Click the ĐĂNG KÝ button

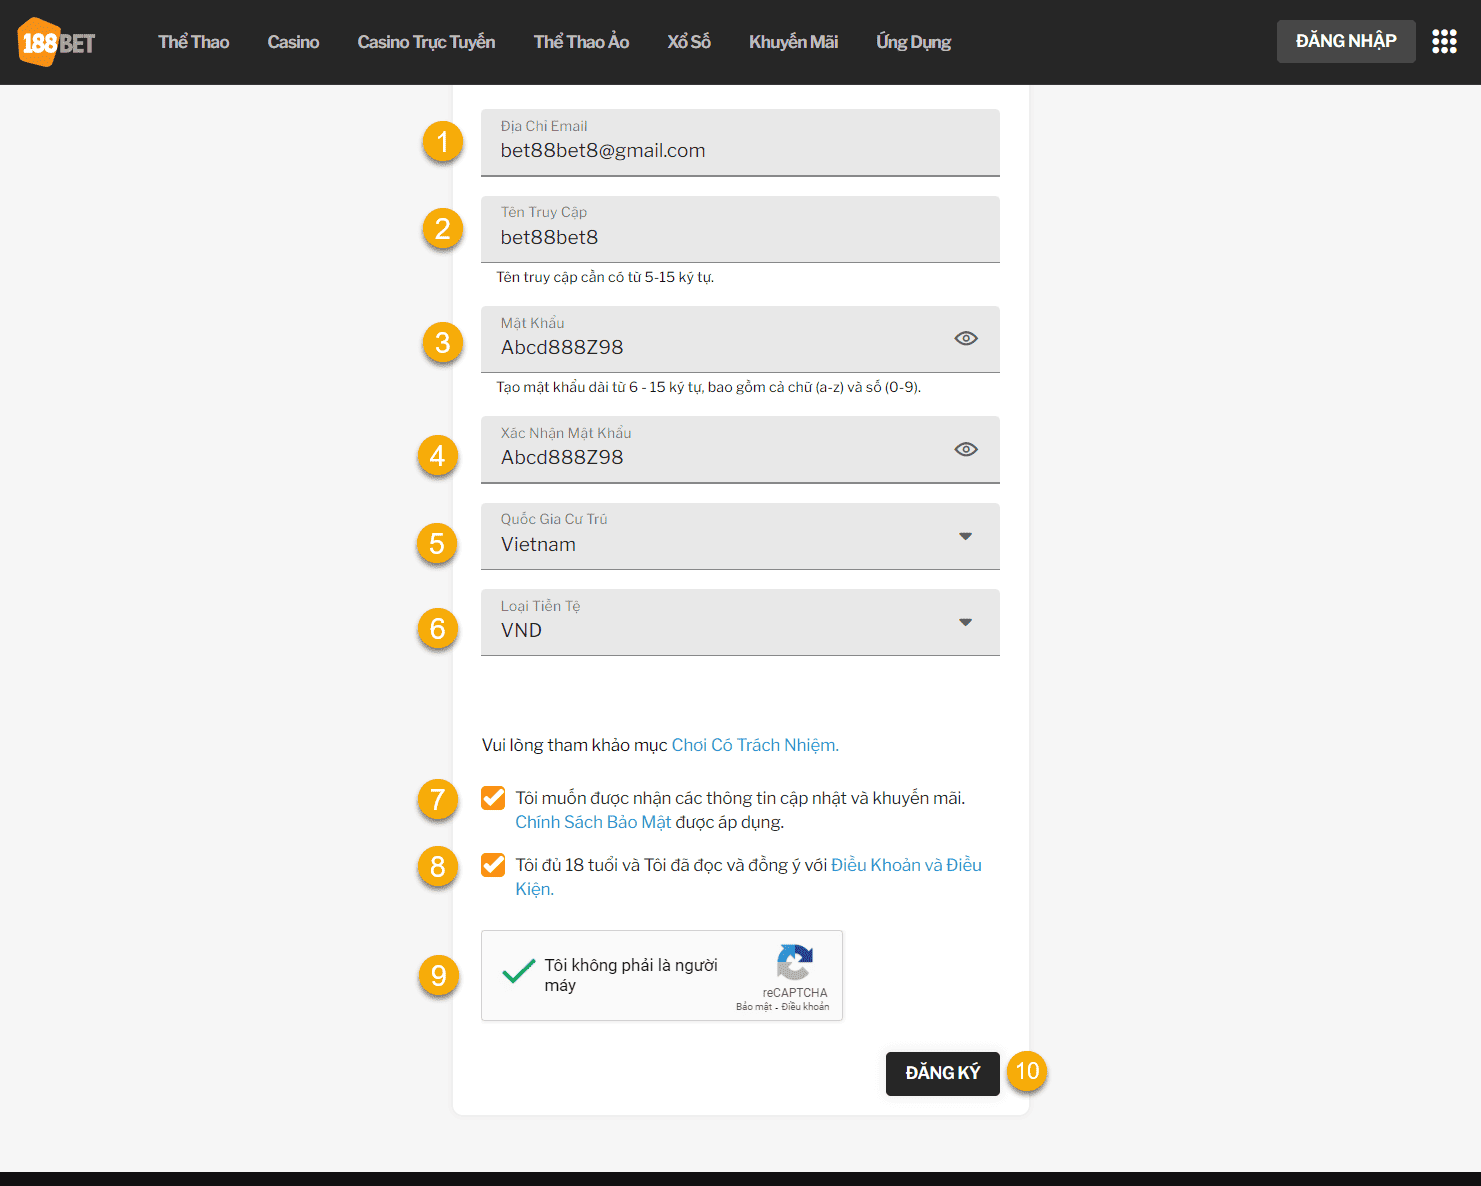click(x=943, y=1073)
